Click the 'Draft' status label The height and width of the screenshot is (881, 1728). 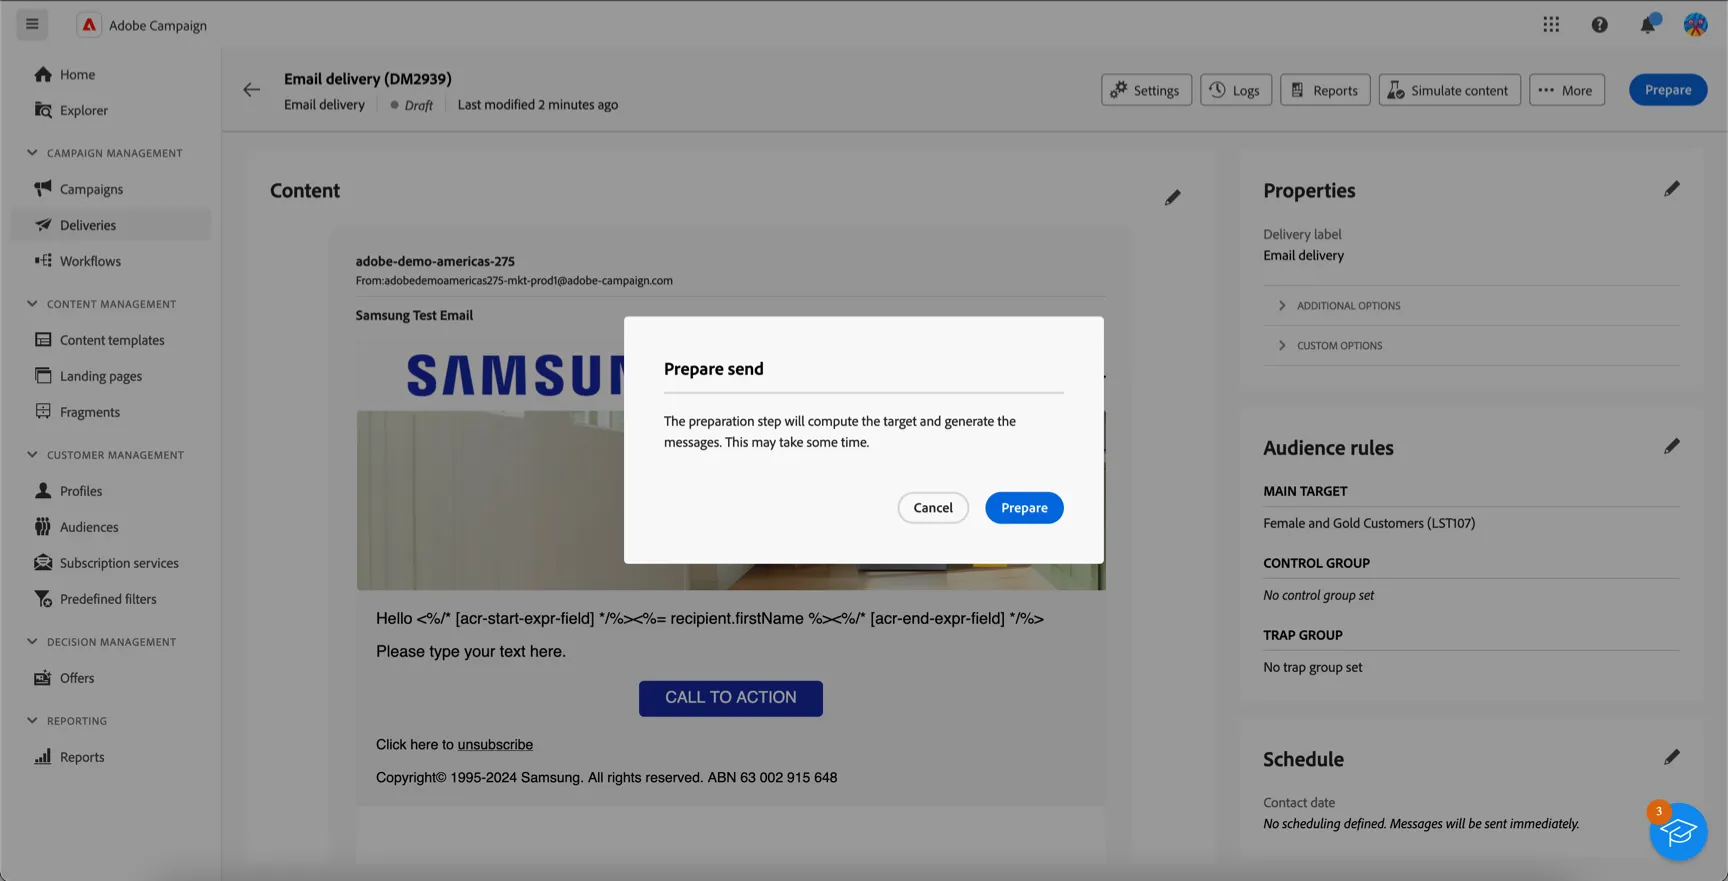pos(418,105)
